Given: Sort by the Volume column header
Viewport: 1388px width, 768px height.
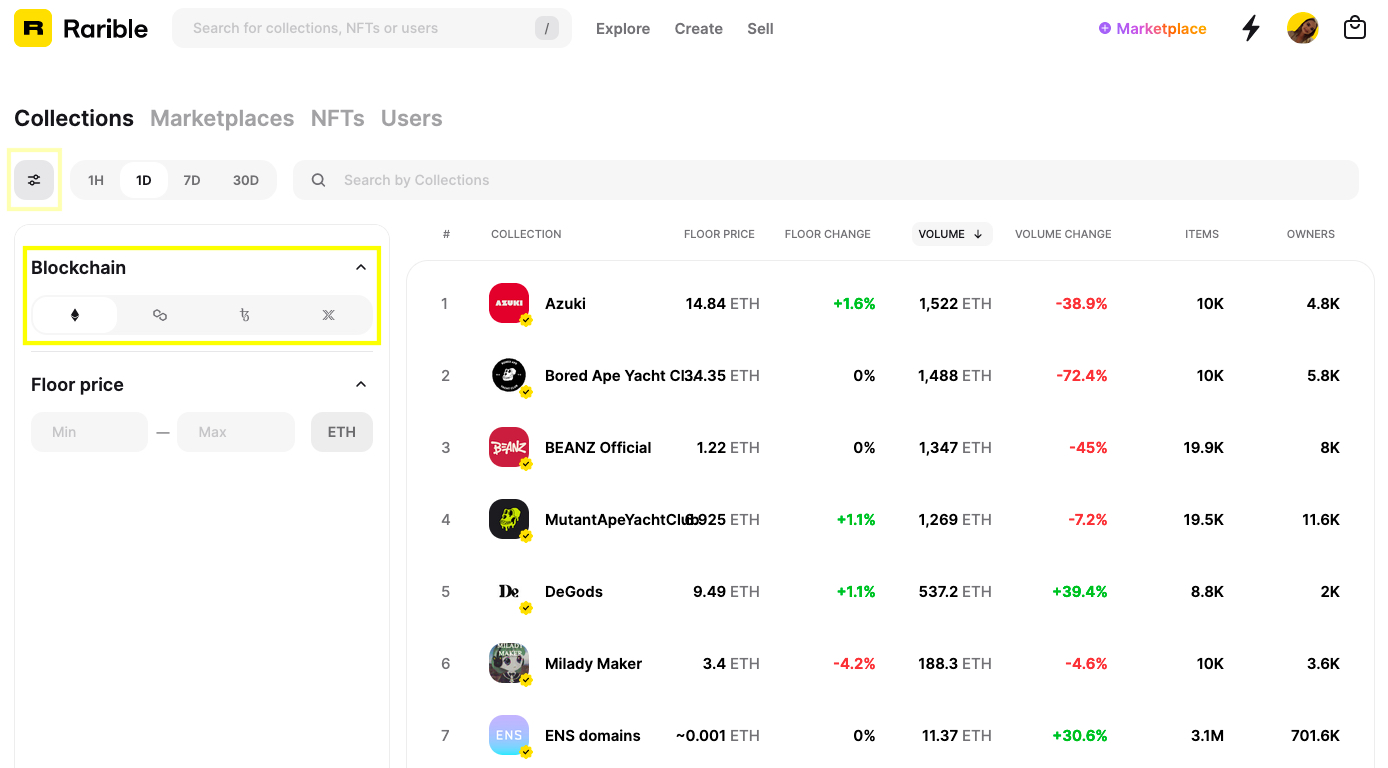Looking at the screenshot, I should [952, 234].
